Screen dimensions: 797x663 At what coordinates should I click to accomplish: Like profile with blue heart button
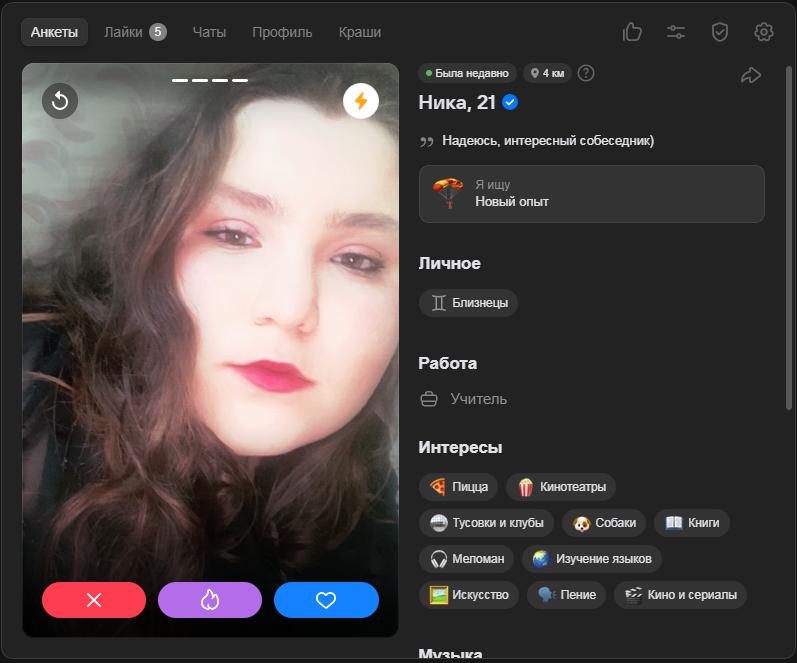326,600
